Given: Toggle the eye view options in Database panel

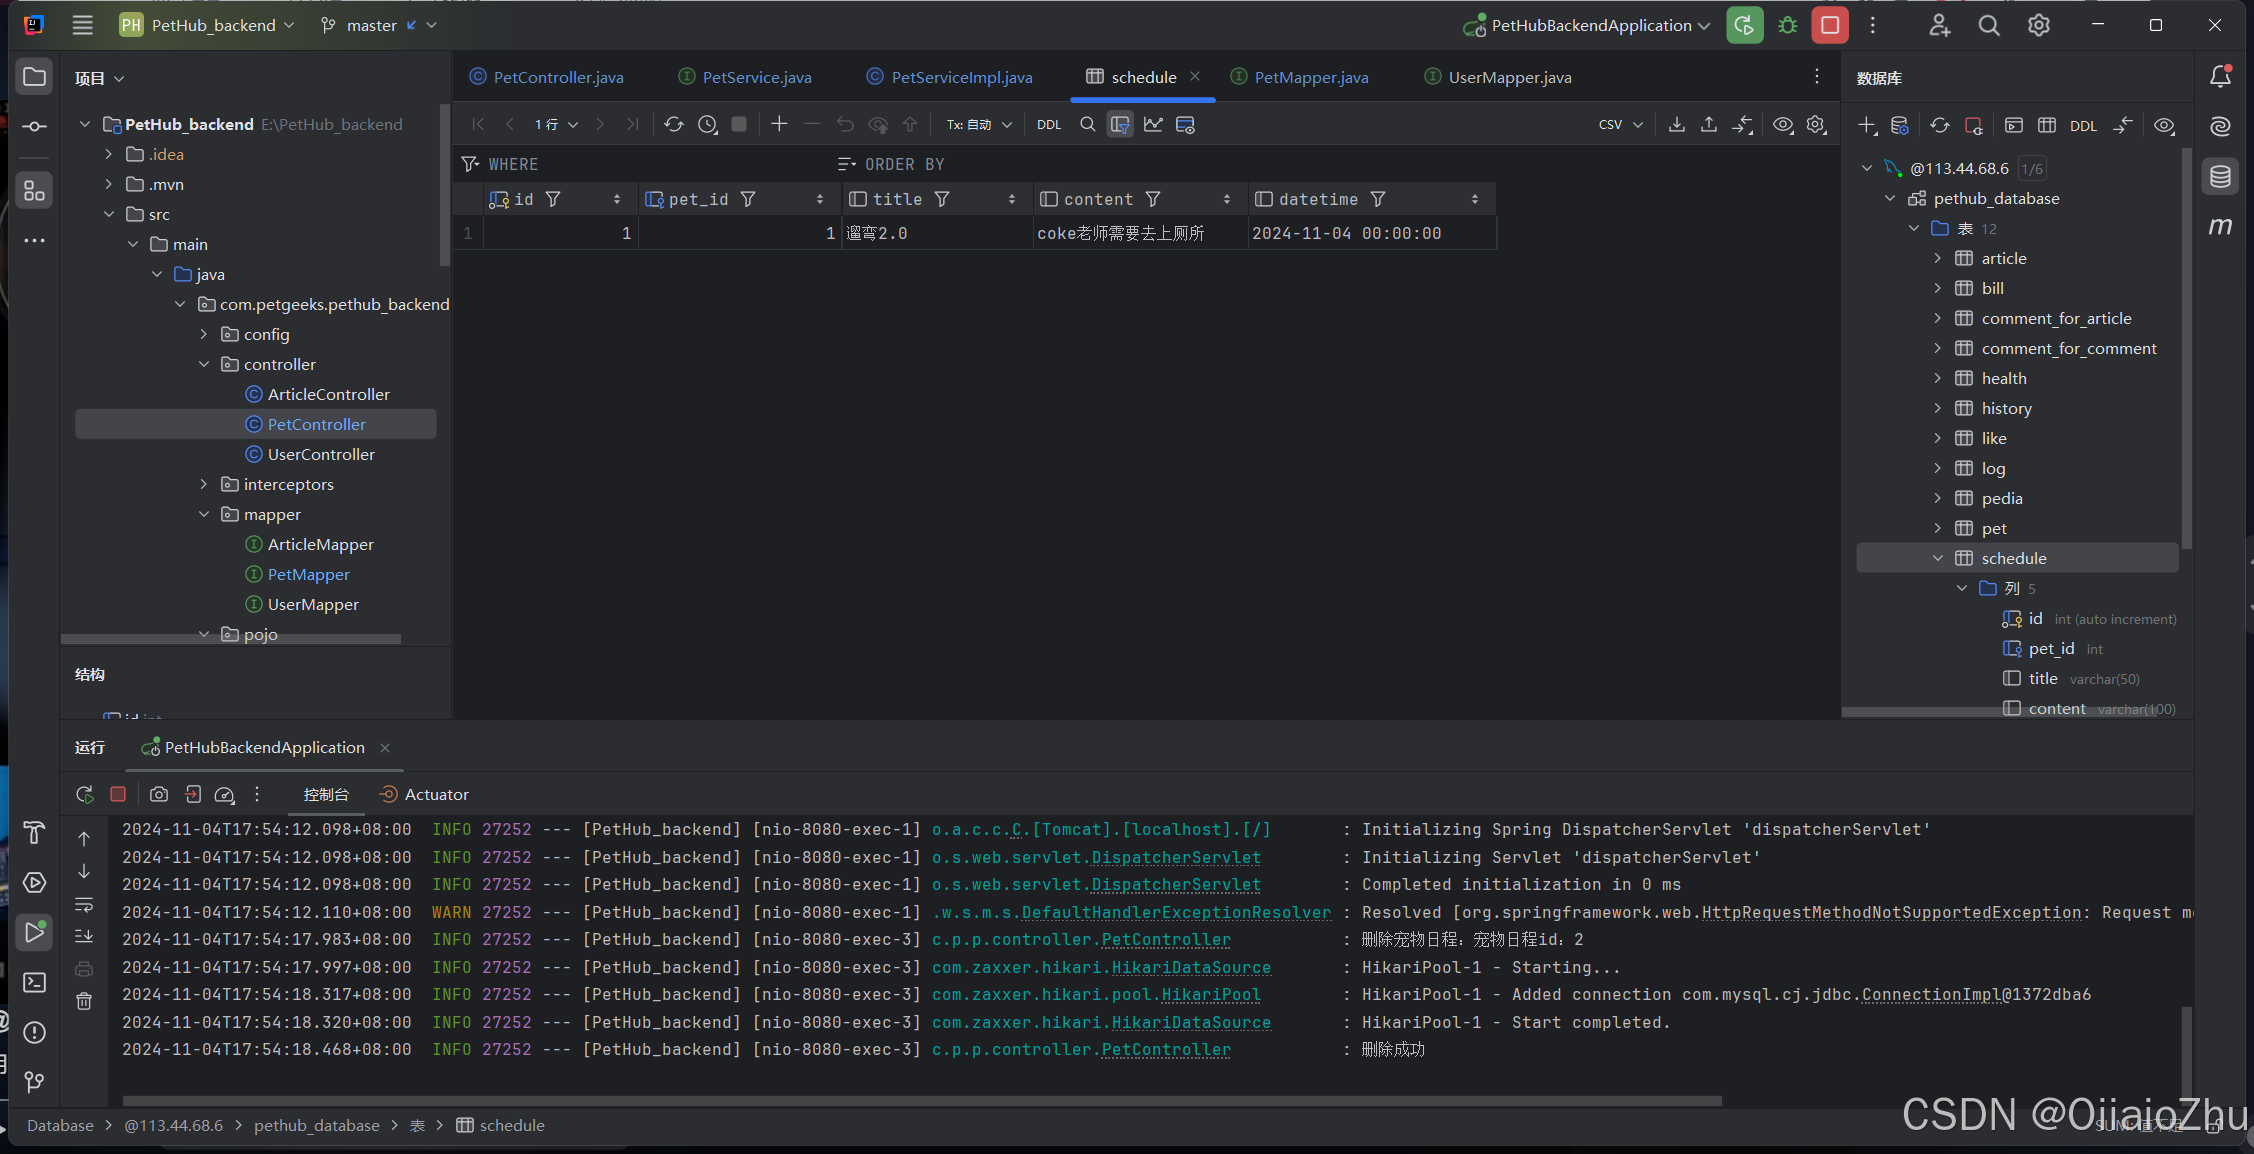Looking at the screenshot, I should point(2164,126).
